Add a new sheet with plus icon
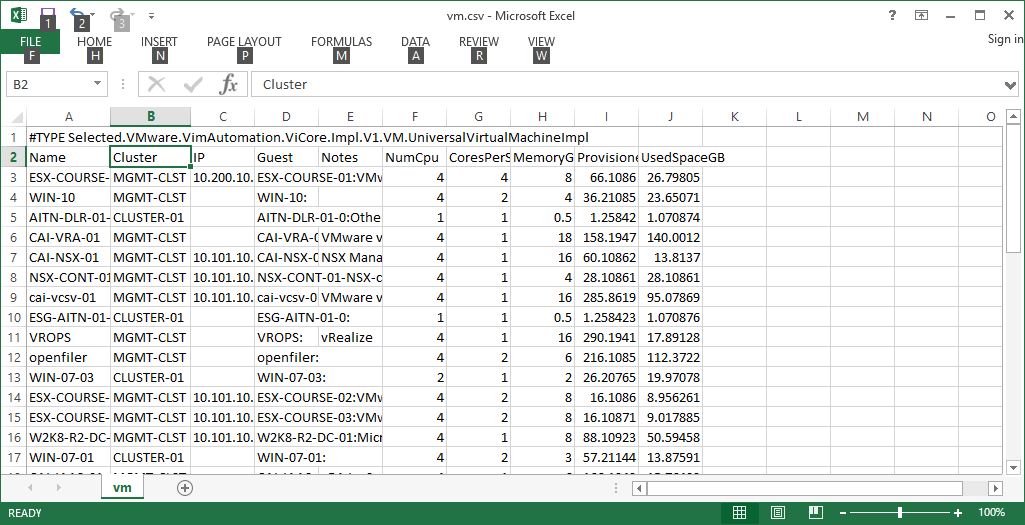The width and height of the screenshot is (1025, 525). (x=184, y=488)
